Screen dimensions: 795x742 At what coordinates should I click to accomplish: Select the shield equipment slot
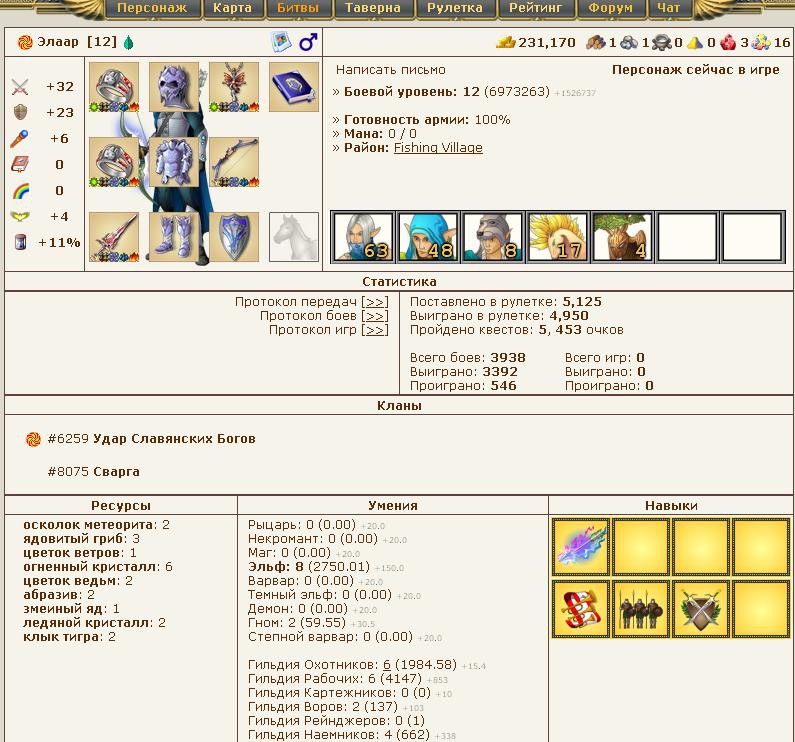[x=234, y=237]
